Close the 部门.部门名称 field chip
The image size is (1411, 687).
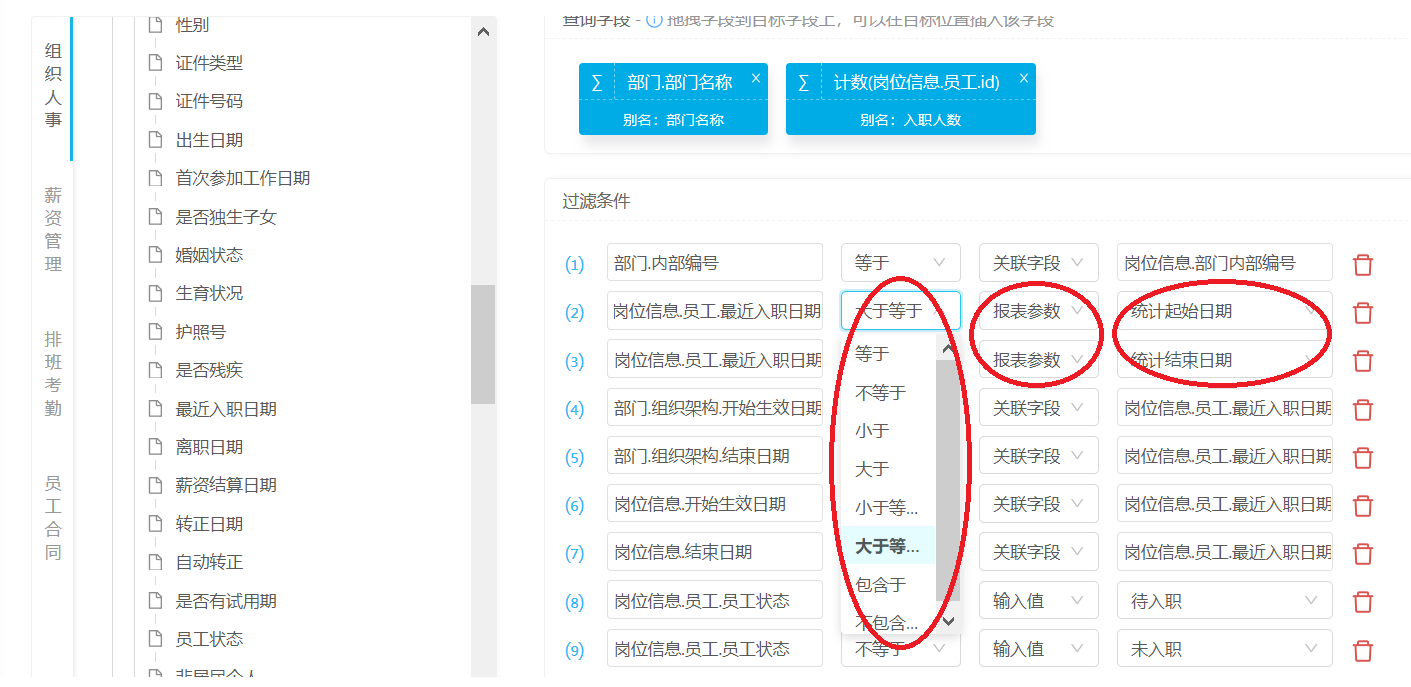pyautogui.click(x=756, y=78)
